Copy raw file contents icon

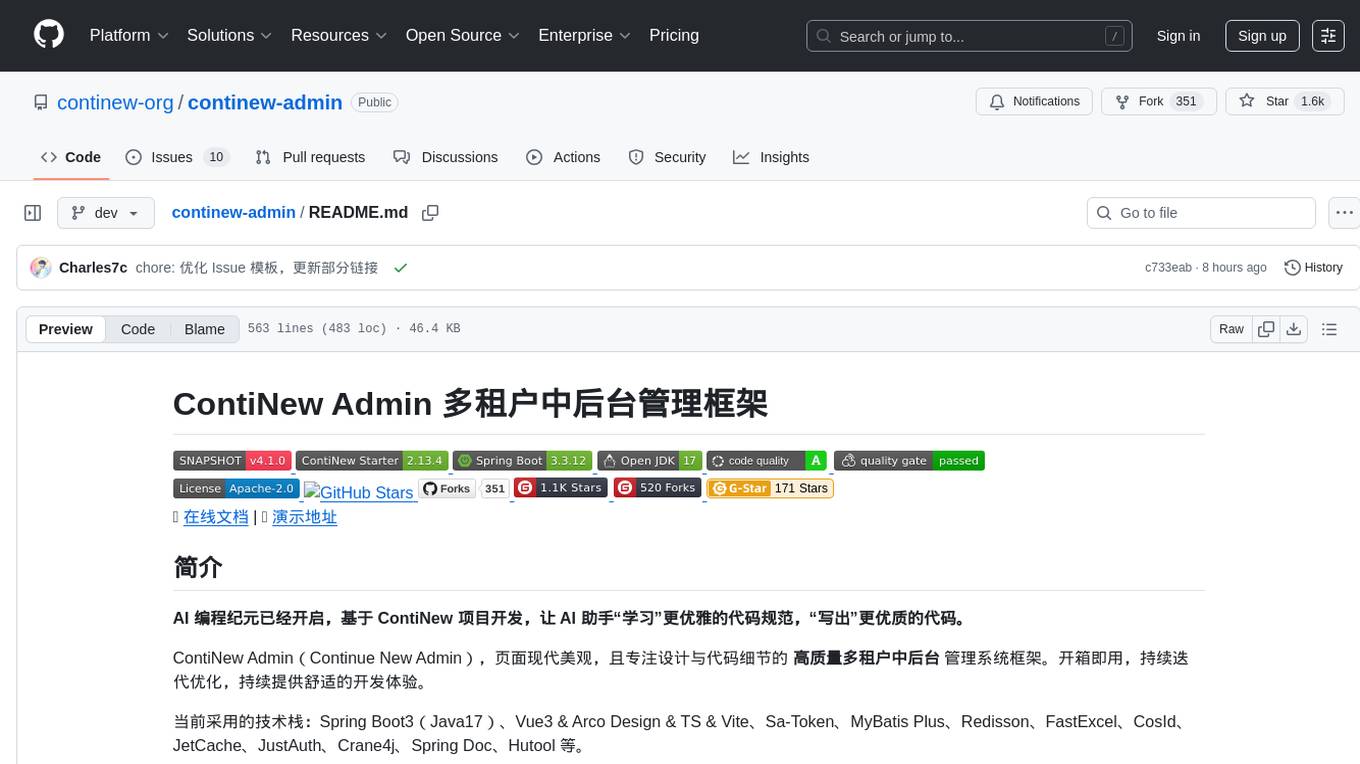1266,329
